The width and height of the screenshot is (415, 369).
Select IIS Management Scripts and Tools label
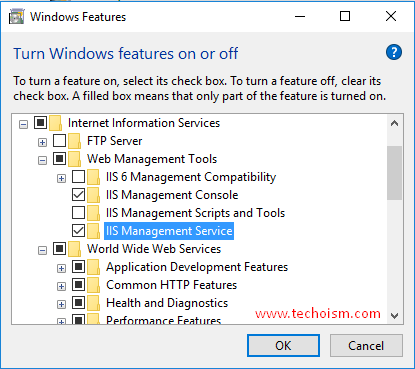[x=195, y=213]
